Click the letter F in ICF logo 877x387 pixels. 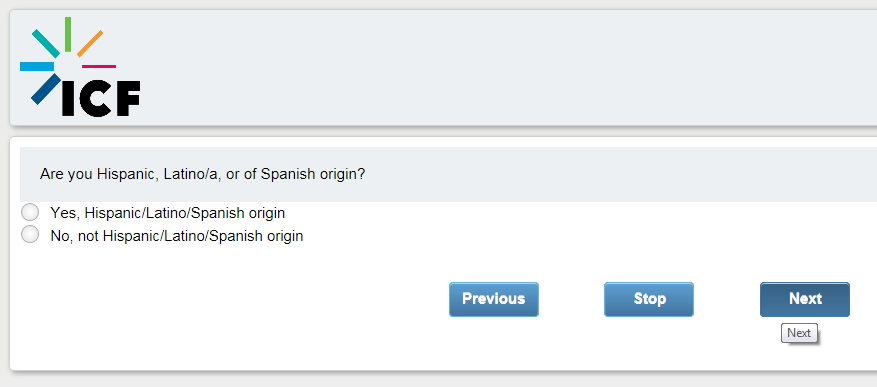[x=127, y=98]
